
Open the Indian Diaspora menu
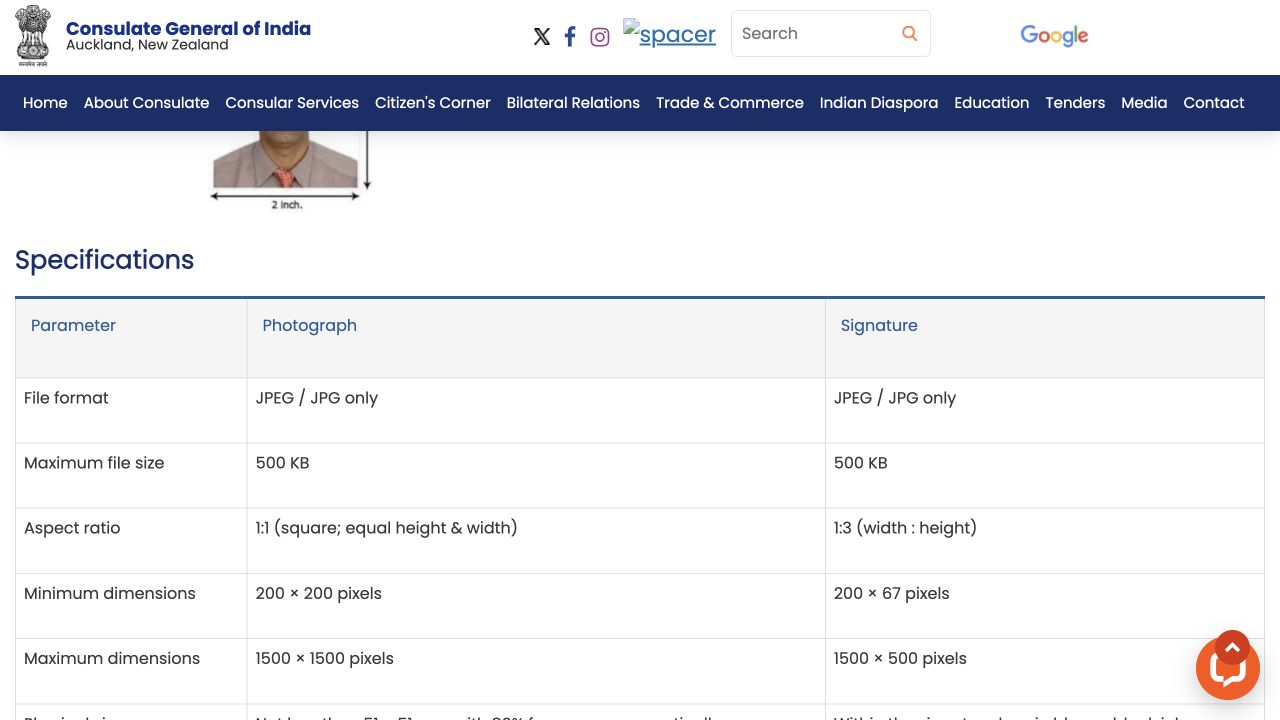point(879,103)
